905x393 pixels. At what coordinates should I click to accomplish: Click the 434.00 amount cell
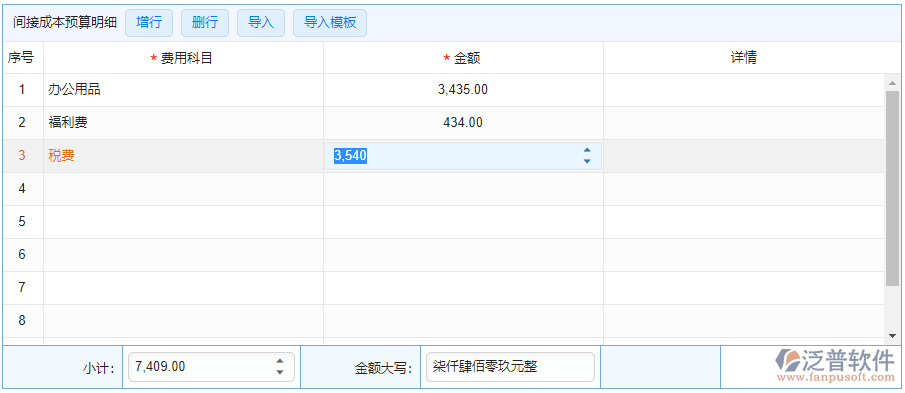point(463,123)
